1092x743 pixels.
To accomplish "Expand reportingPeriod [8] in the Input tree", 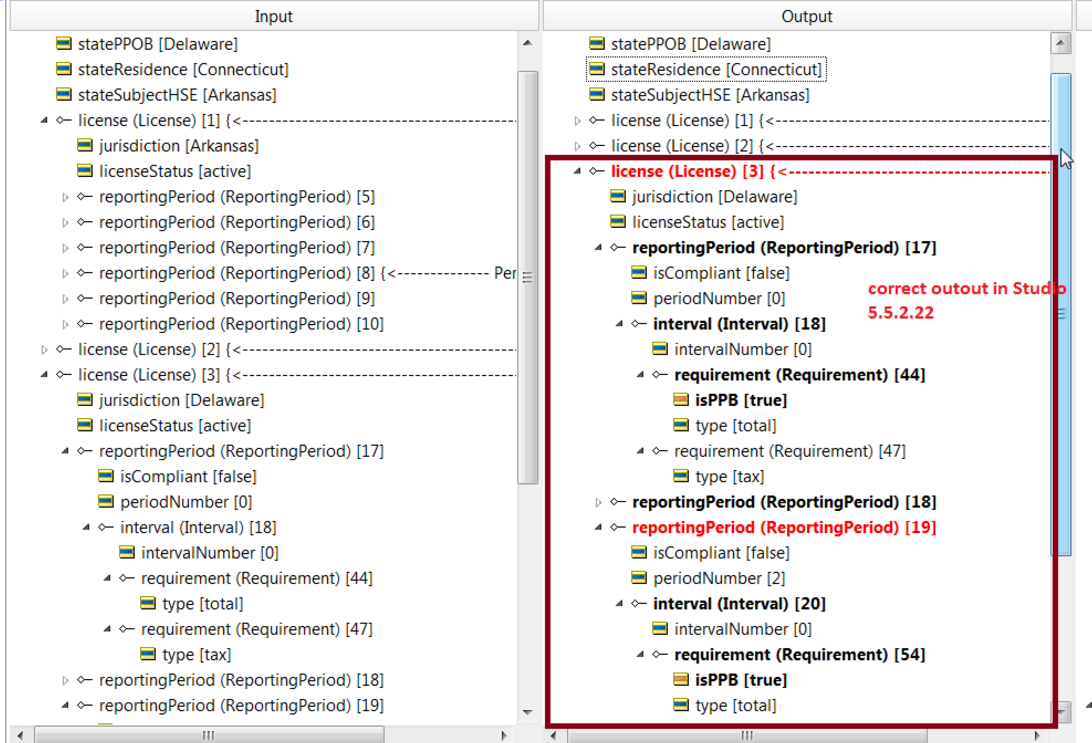I will click(65, 274).
